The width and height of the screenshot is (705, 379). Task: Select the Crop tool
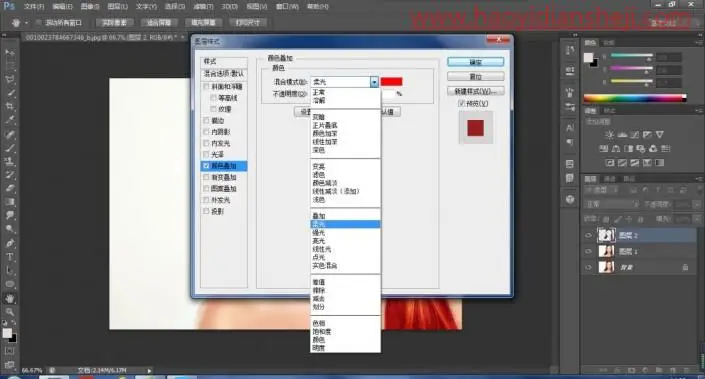10,107
